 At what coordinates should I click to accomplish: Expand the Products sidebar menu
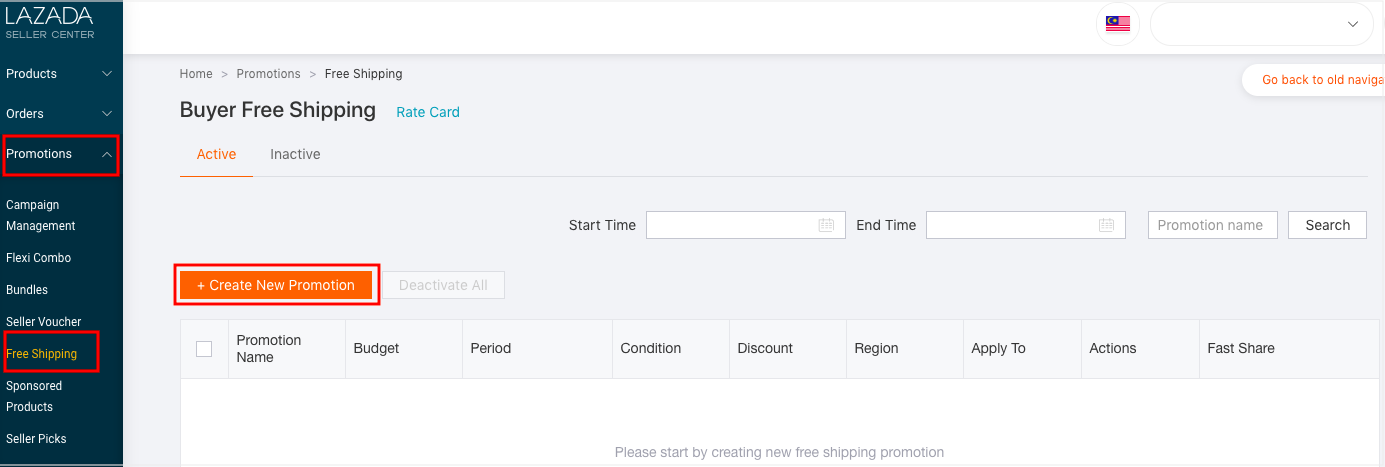pyautogui.click(x=61, y=74)
